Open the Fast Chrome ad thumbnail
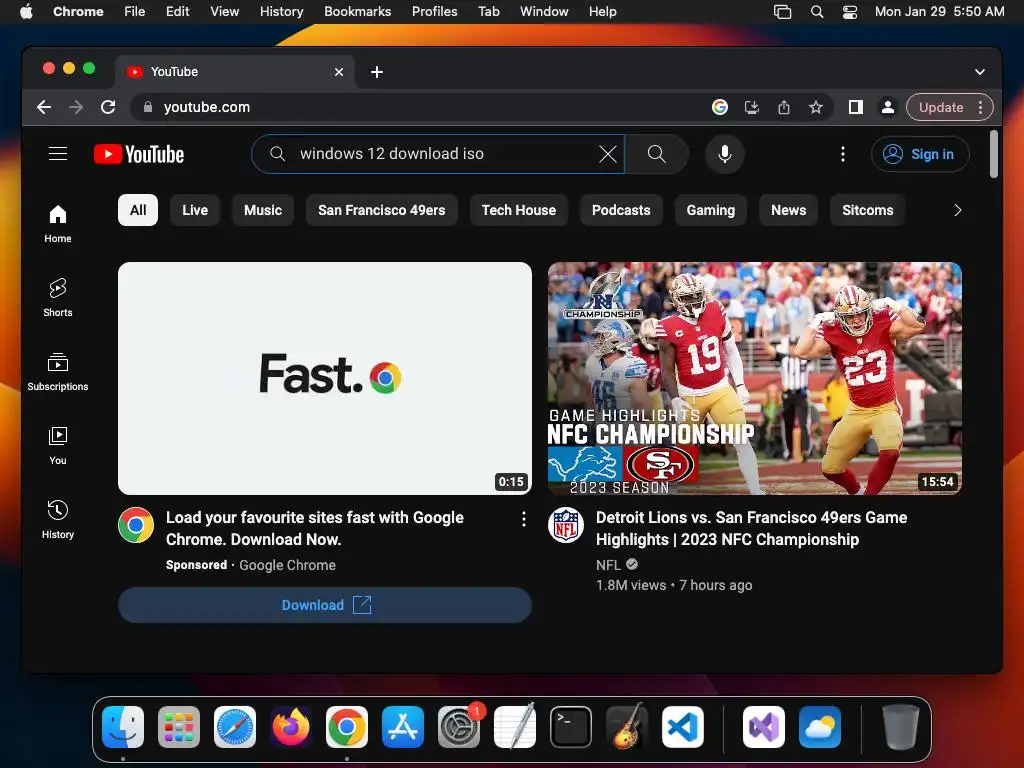Viewport: 1024px width, 768px height. pyautogui.click(x=325, y=378)
